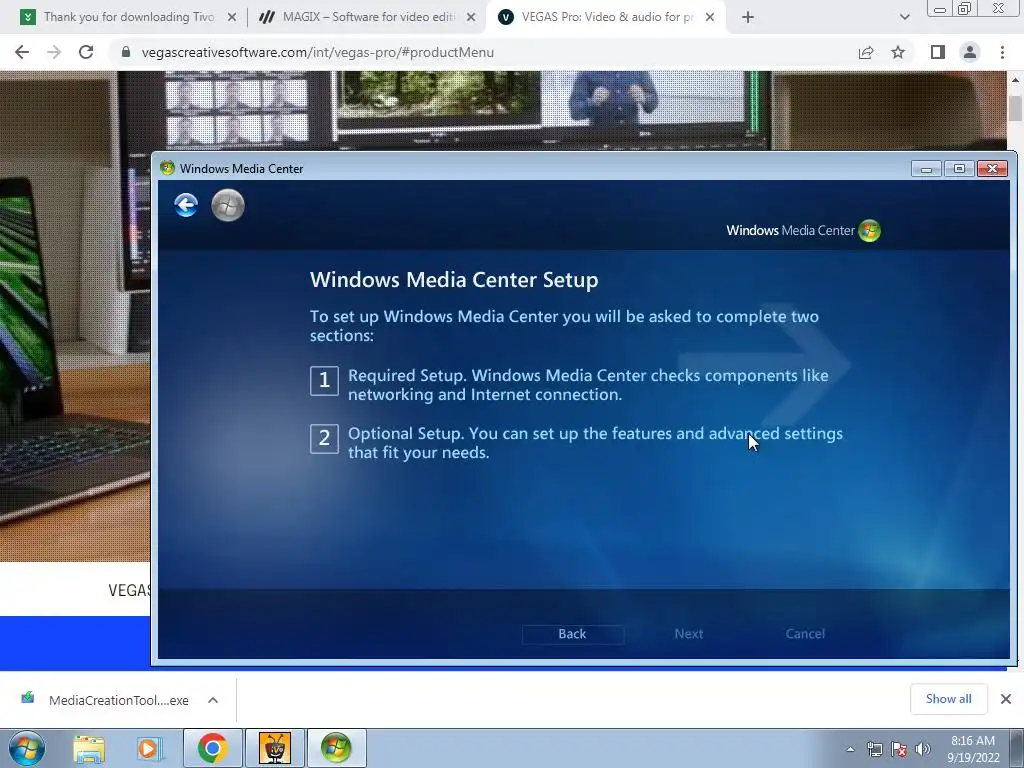Open the volume speaker tray icon
The image size is (1024, 768).
923,749
